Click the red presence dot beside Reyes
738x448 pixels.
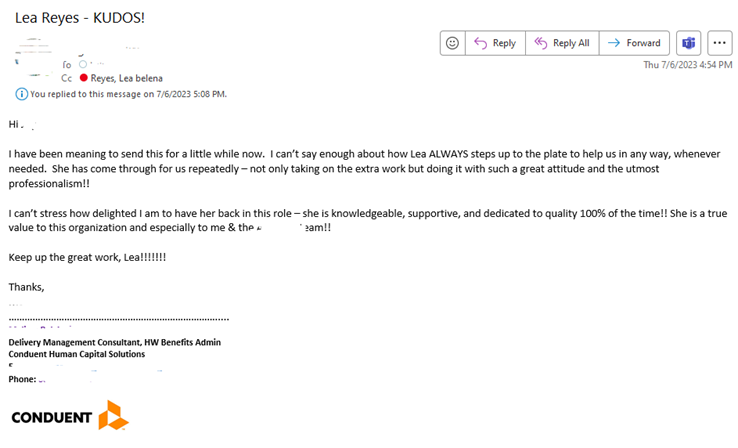[83, 78]
